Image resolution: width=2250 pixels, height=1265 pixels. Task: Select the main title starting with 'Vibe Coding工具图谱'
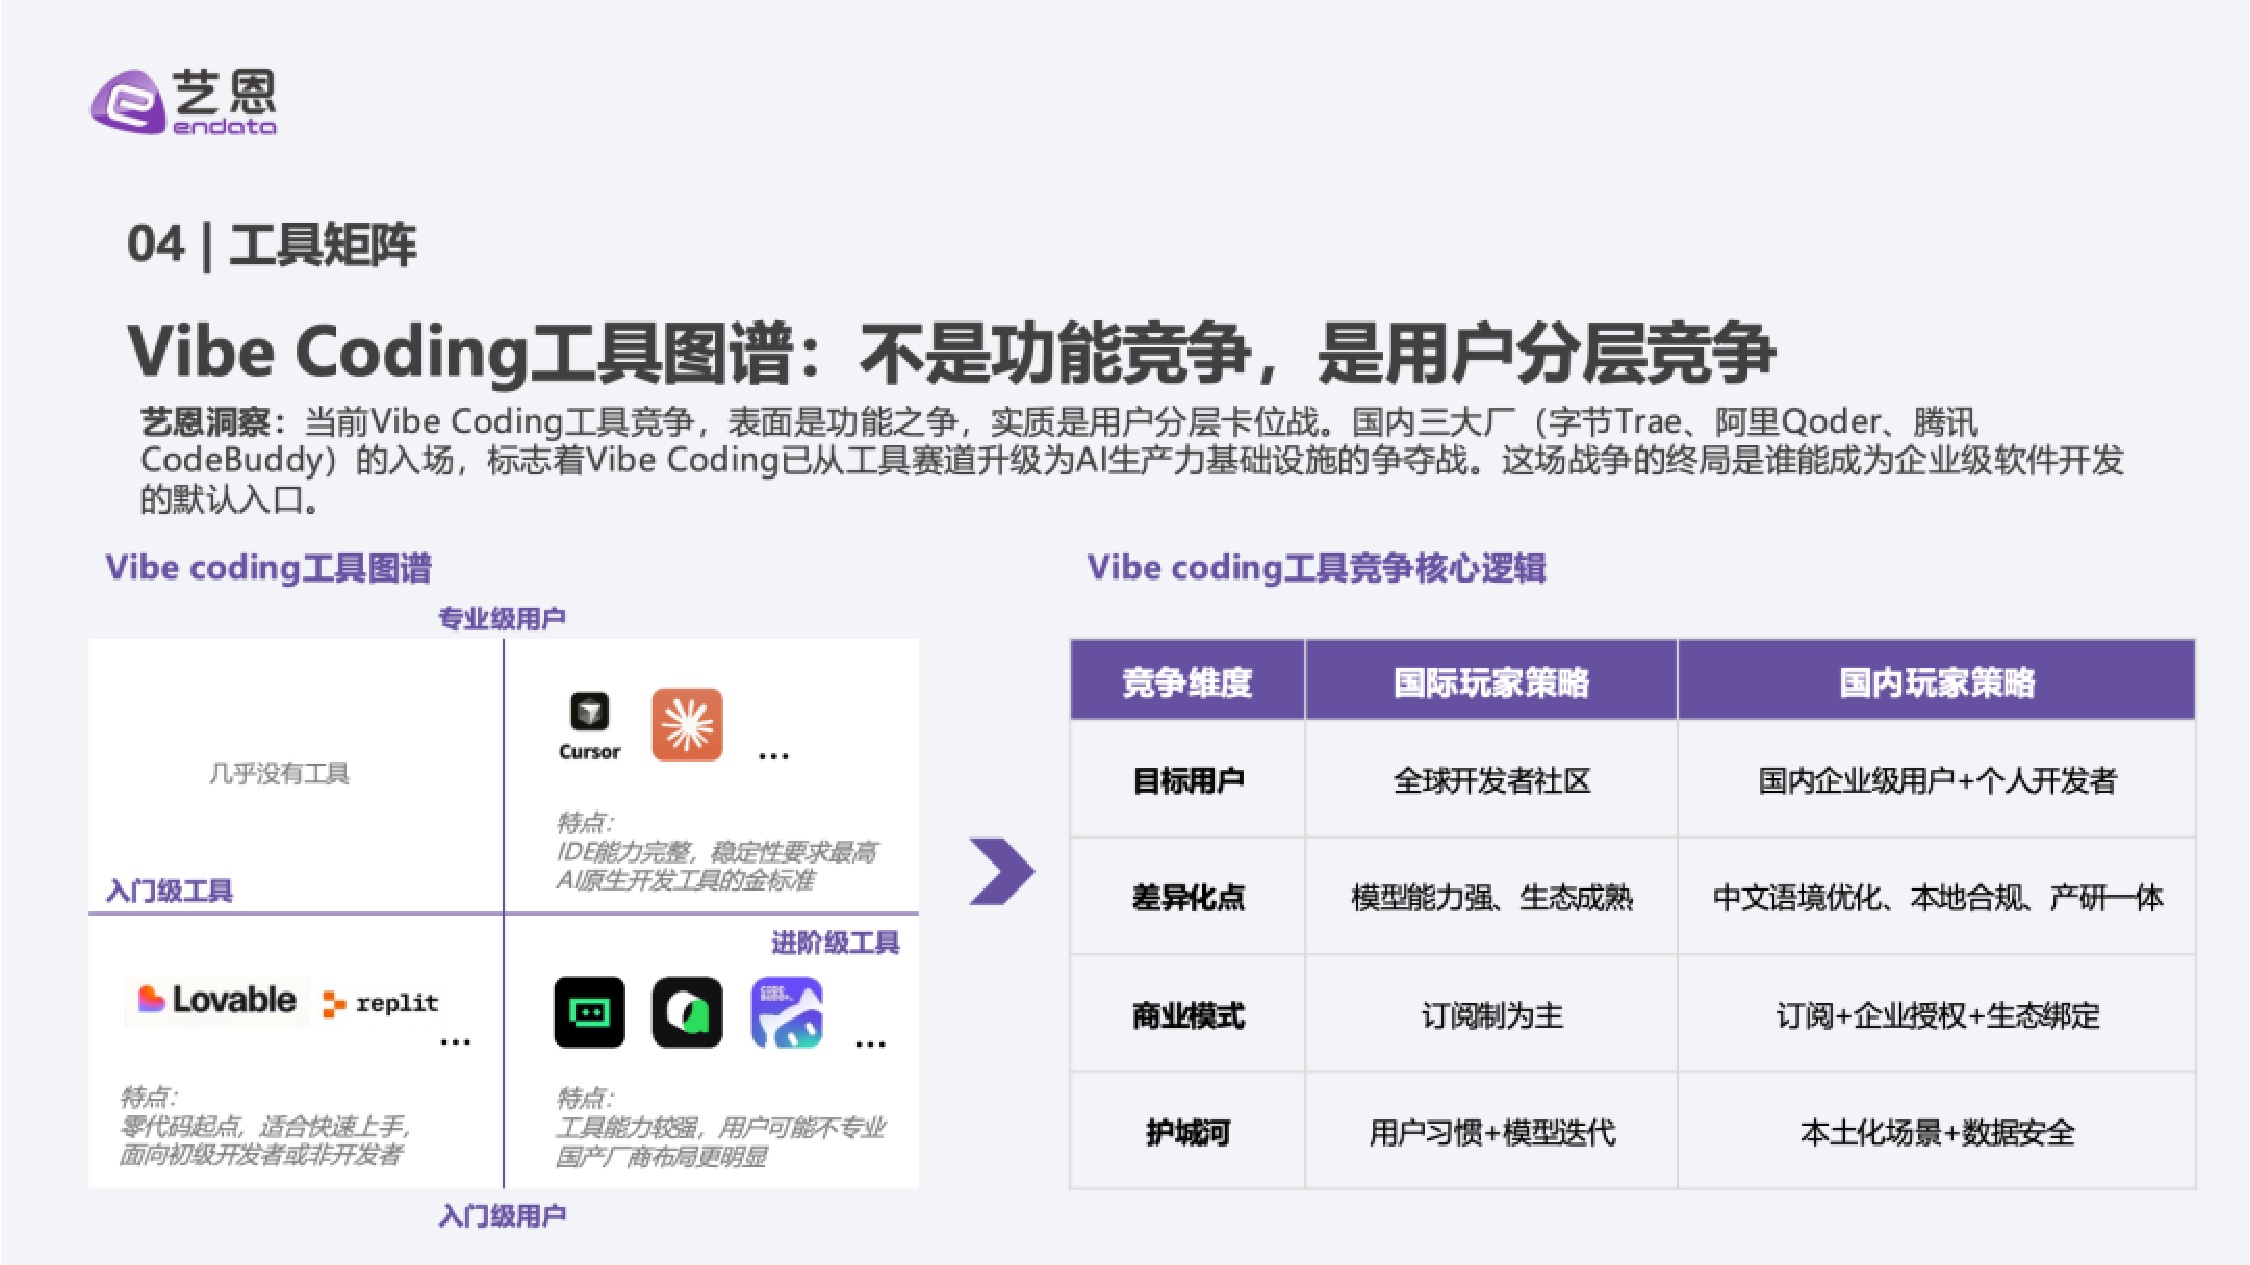coord(951,353)
